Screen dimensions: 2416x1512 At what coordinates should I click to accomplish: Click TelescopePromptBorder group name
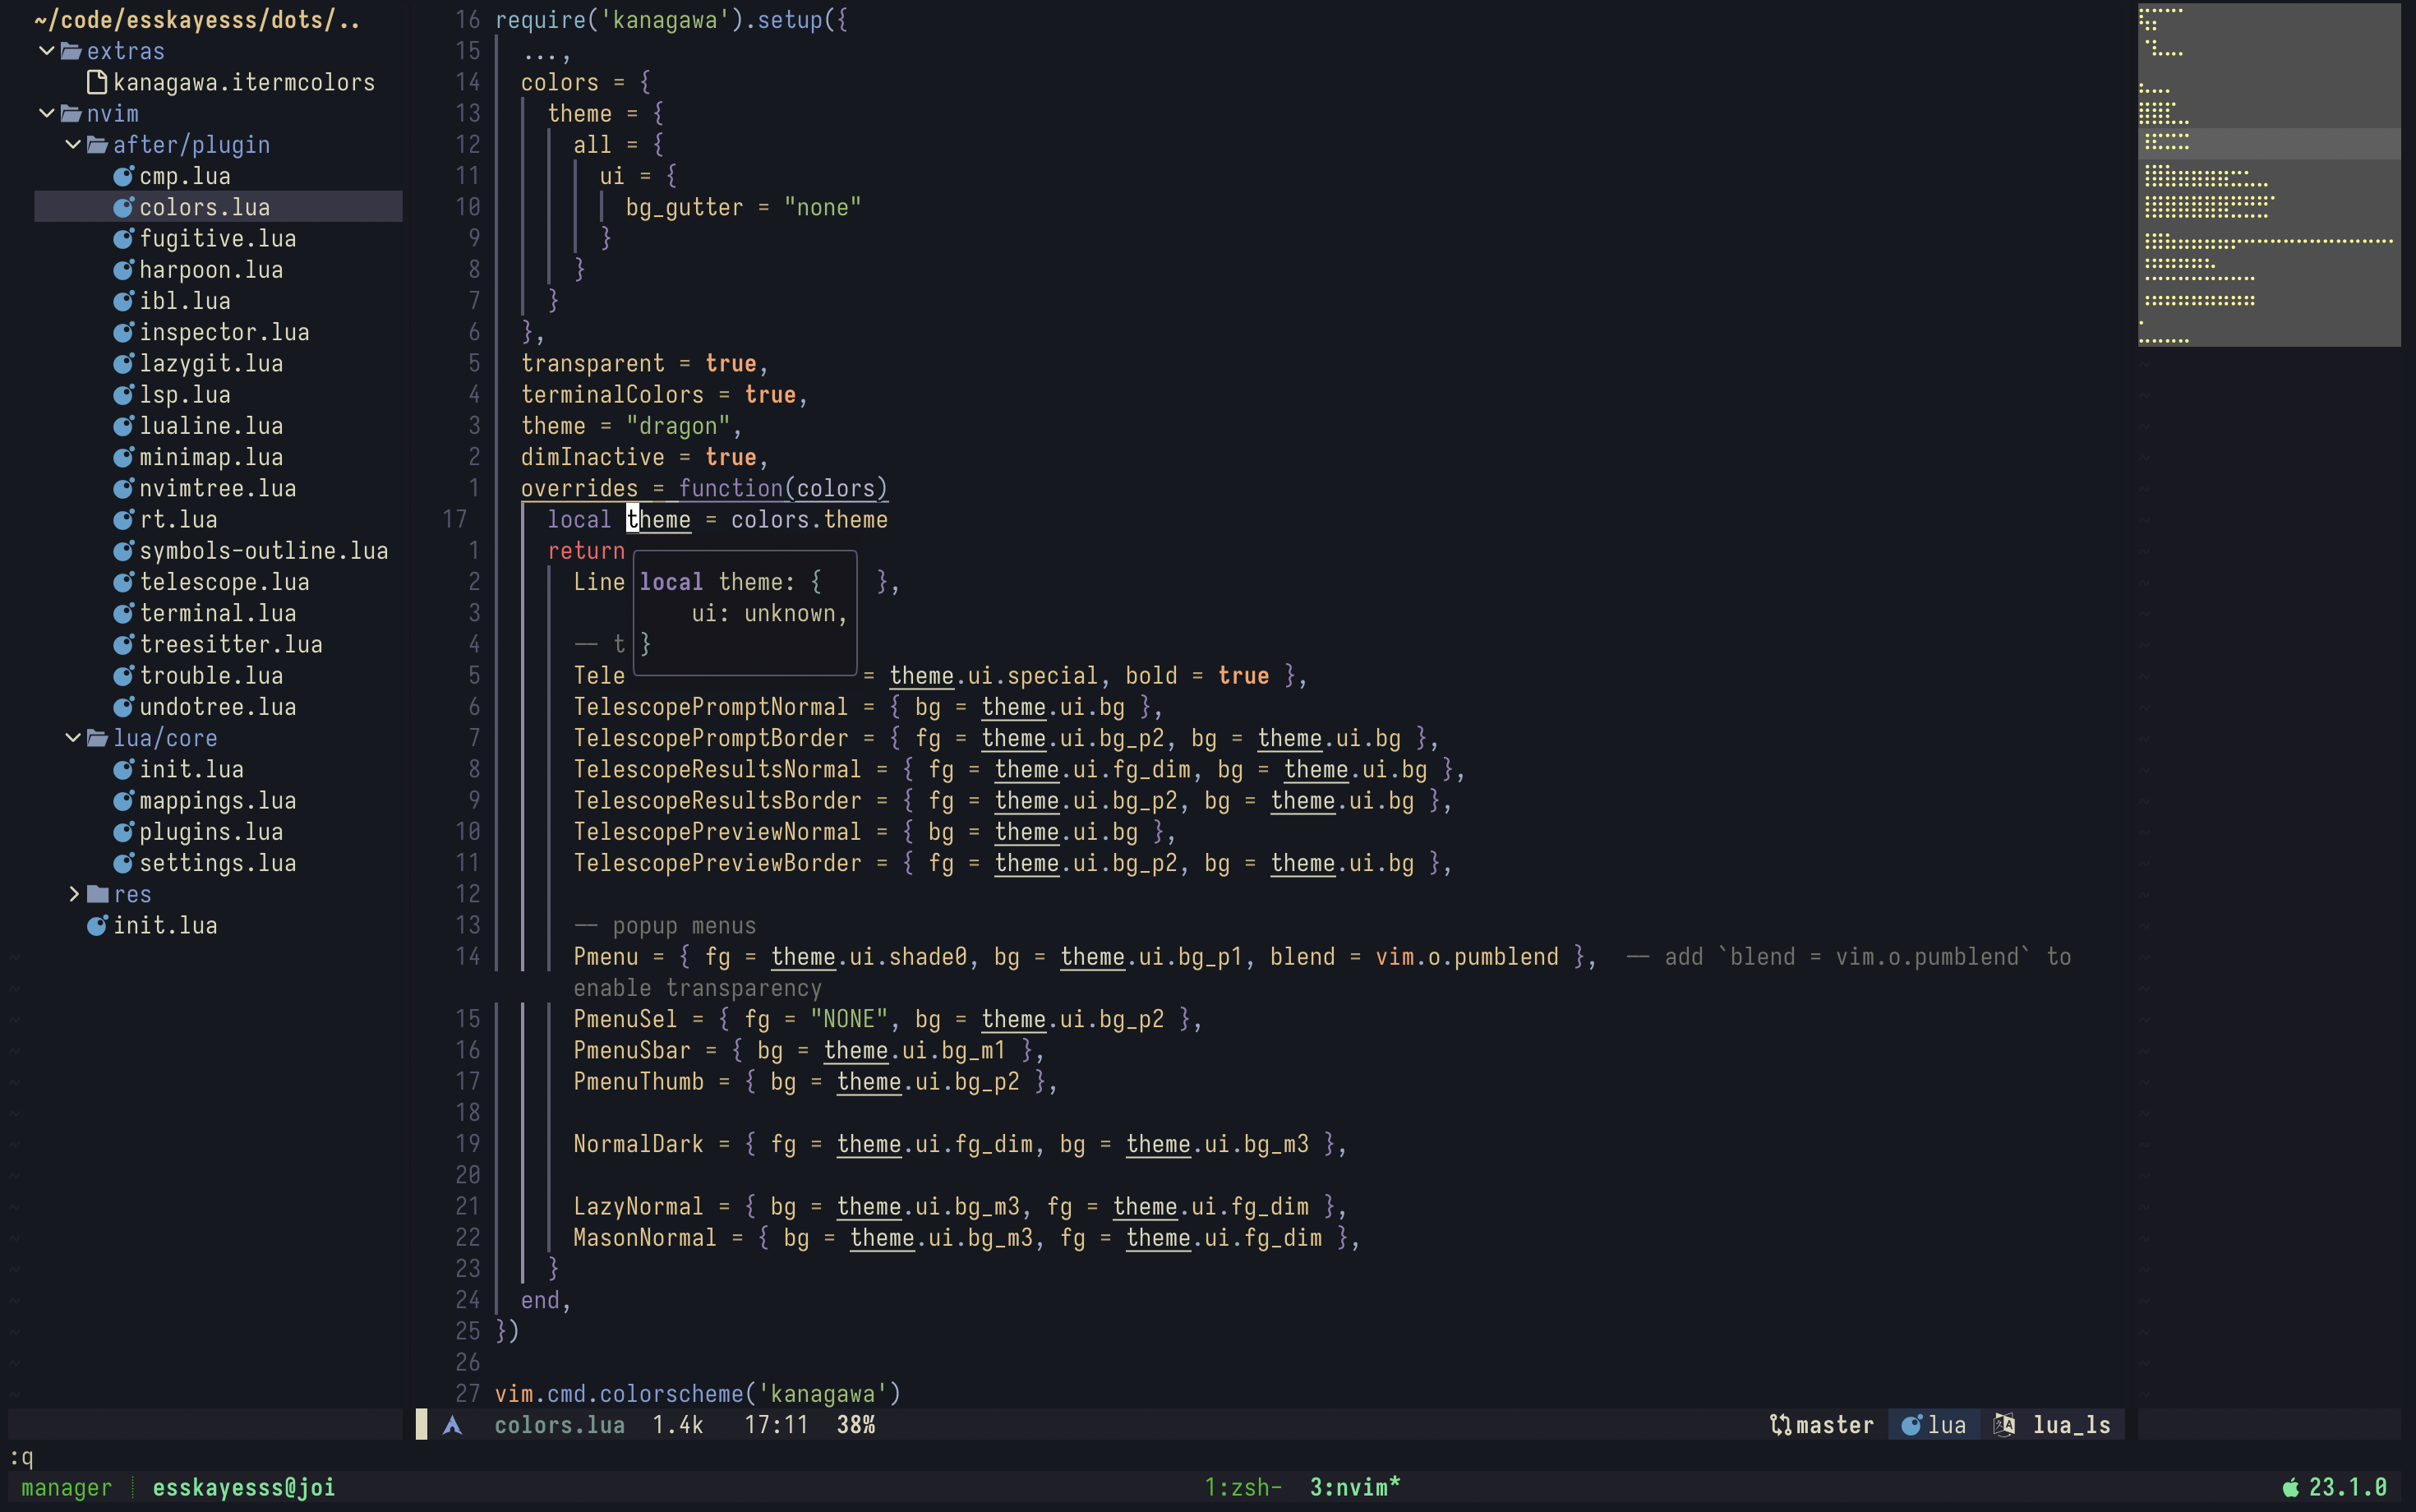click(x=711, y=738)
